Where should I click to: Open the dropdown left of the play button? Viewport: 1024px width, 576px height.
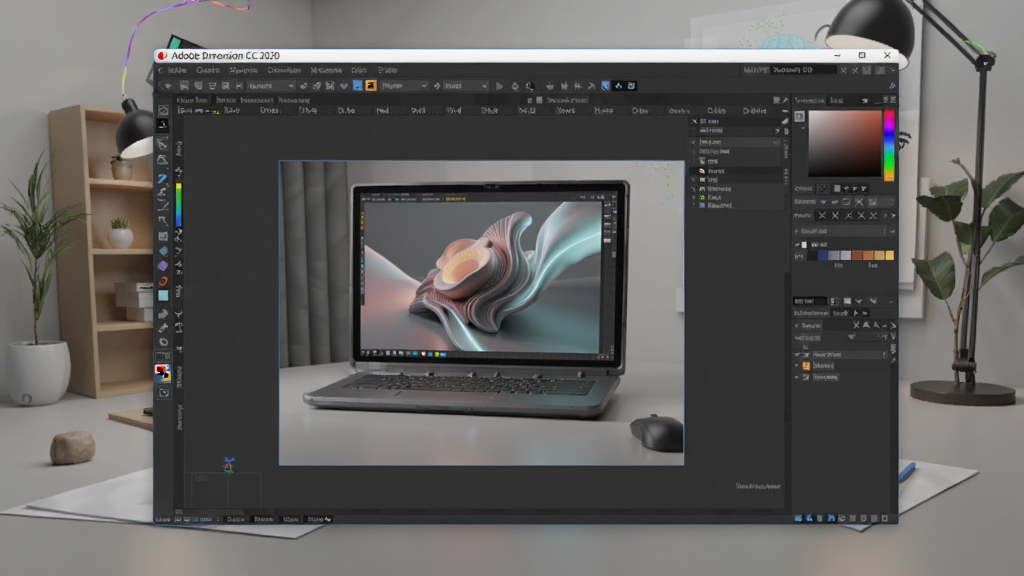[466, 86]
